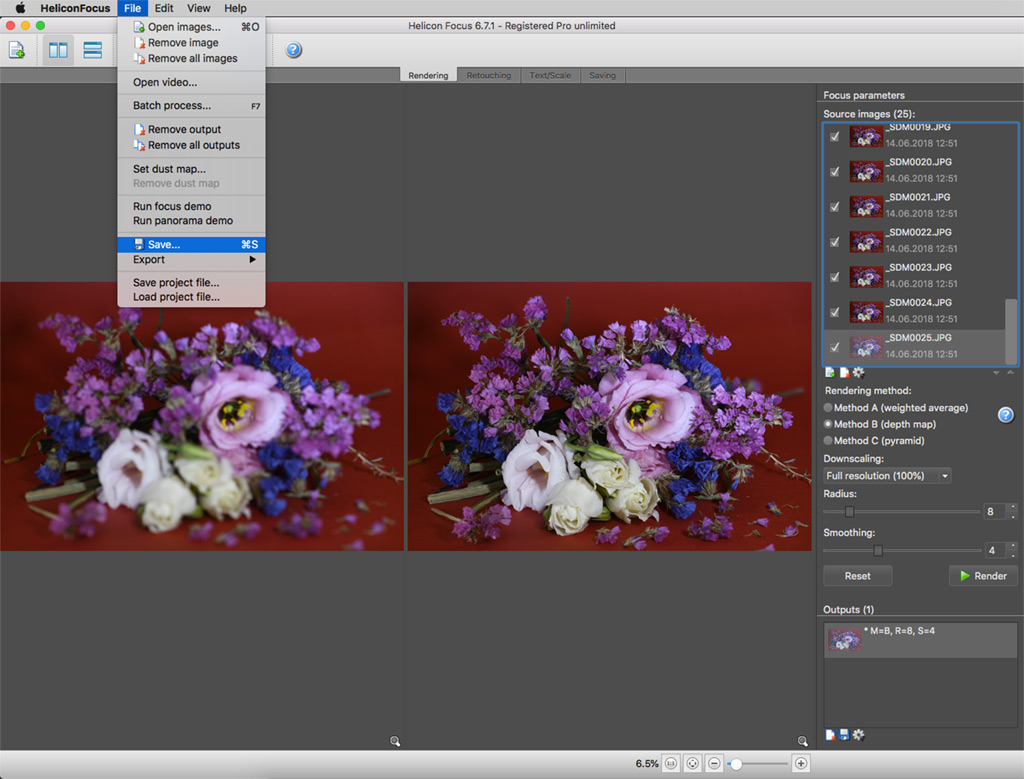Image resolution: width=1024 pixels, height=779 pixels.
Task: Switch to the stacked horizontal layout view
Action: [93, 50]
